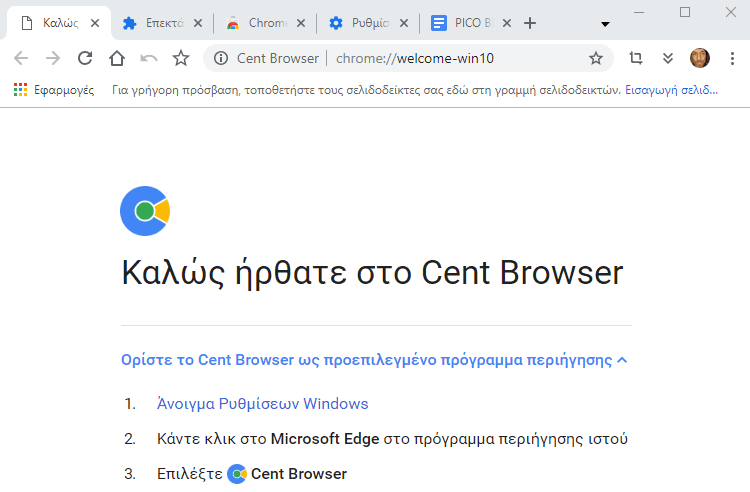Open the three-dot browser menu
The image size is (750, 492).
pyautogui.click(x=732, y=58)
